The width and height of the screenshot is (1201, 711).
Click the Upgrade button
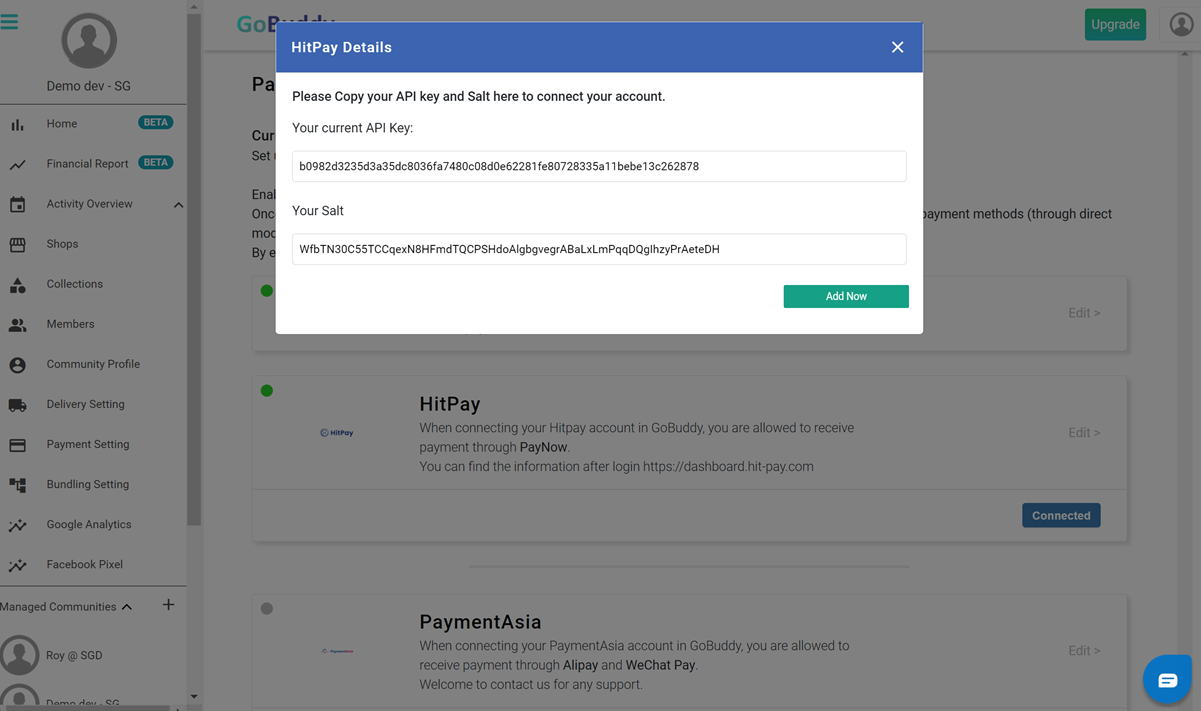click(1115, 24)
